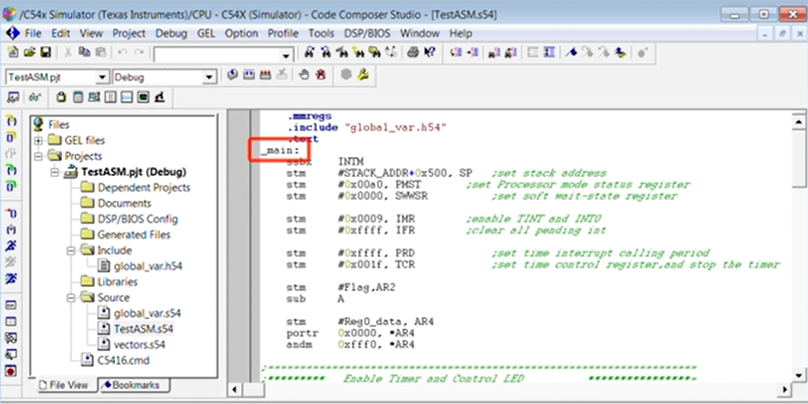Click the context Help pointer icon
This screenshot has width=808, height=404.
pos(430,53)
